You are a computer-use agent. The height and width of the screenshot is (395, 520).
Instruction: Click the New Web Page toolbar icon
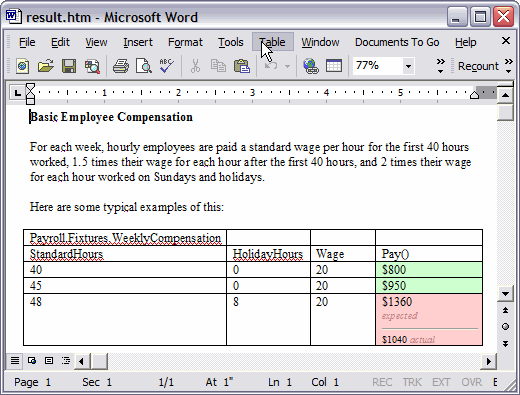23,66
